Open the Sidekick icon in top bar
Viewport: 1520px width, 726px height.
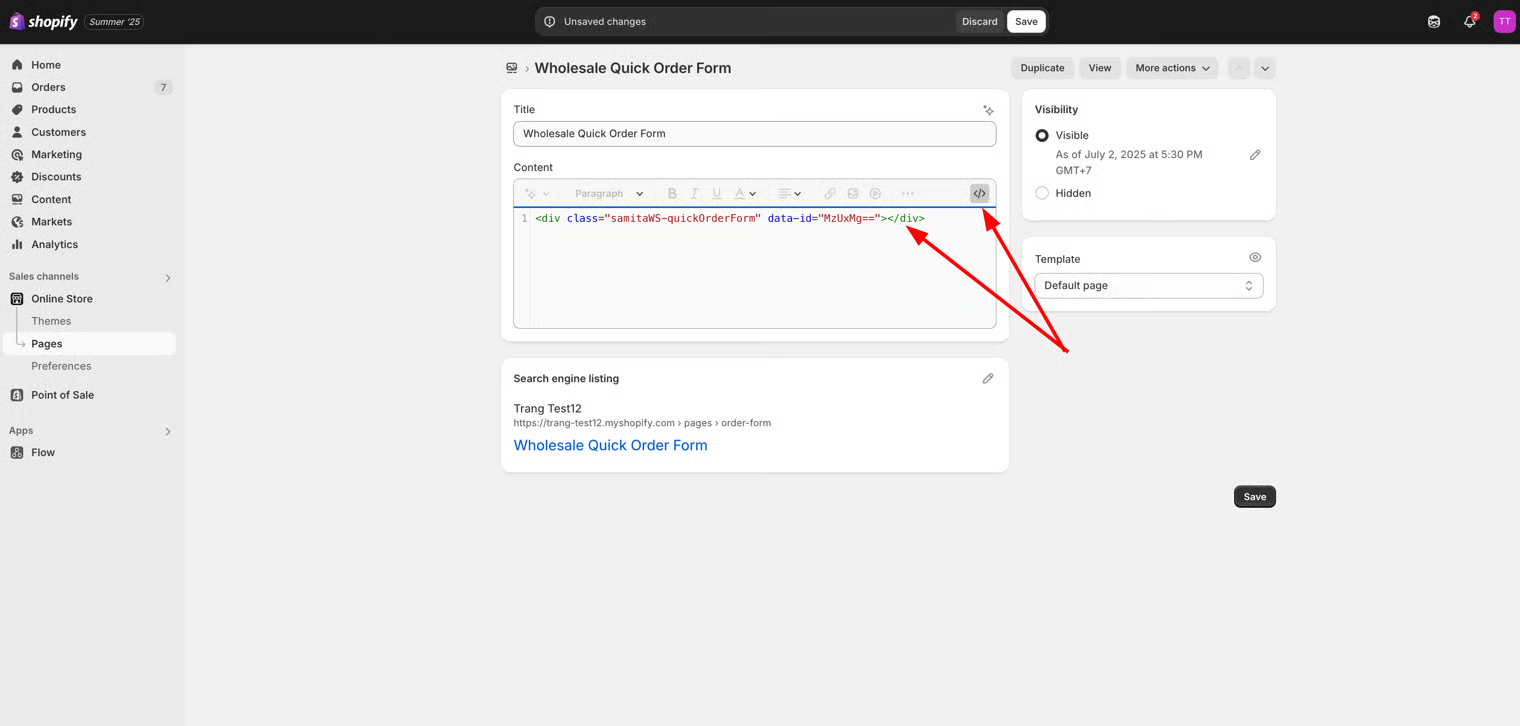pyautogui.click(x=1434, y=22)
